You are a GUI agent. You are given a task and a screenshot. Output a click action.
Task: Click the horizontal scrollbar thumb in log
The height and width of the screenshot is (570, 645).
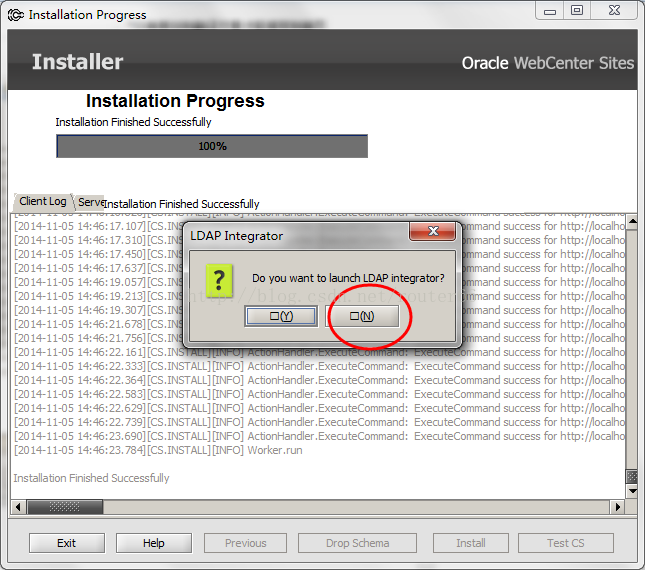(x=65, y=507)
